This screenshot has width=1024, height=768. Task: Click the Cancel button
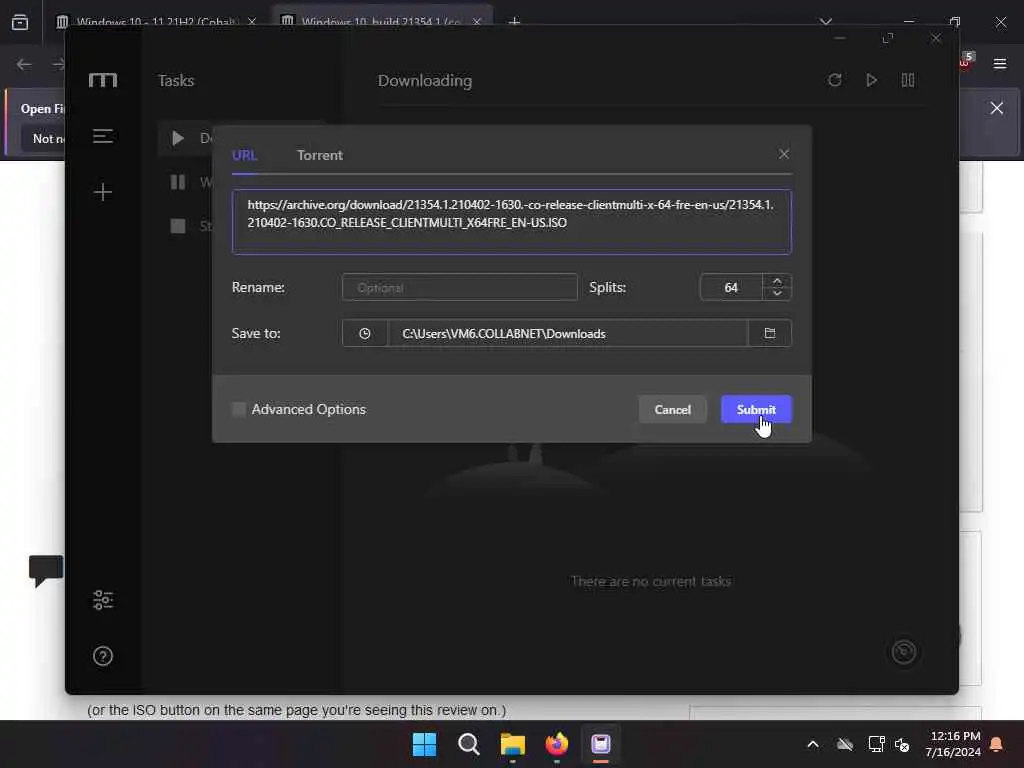pos(672,409)
